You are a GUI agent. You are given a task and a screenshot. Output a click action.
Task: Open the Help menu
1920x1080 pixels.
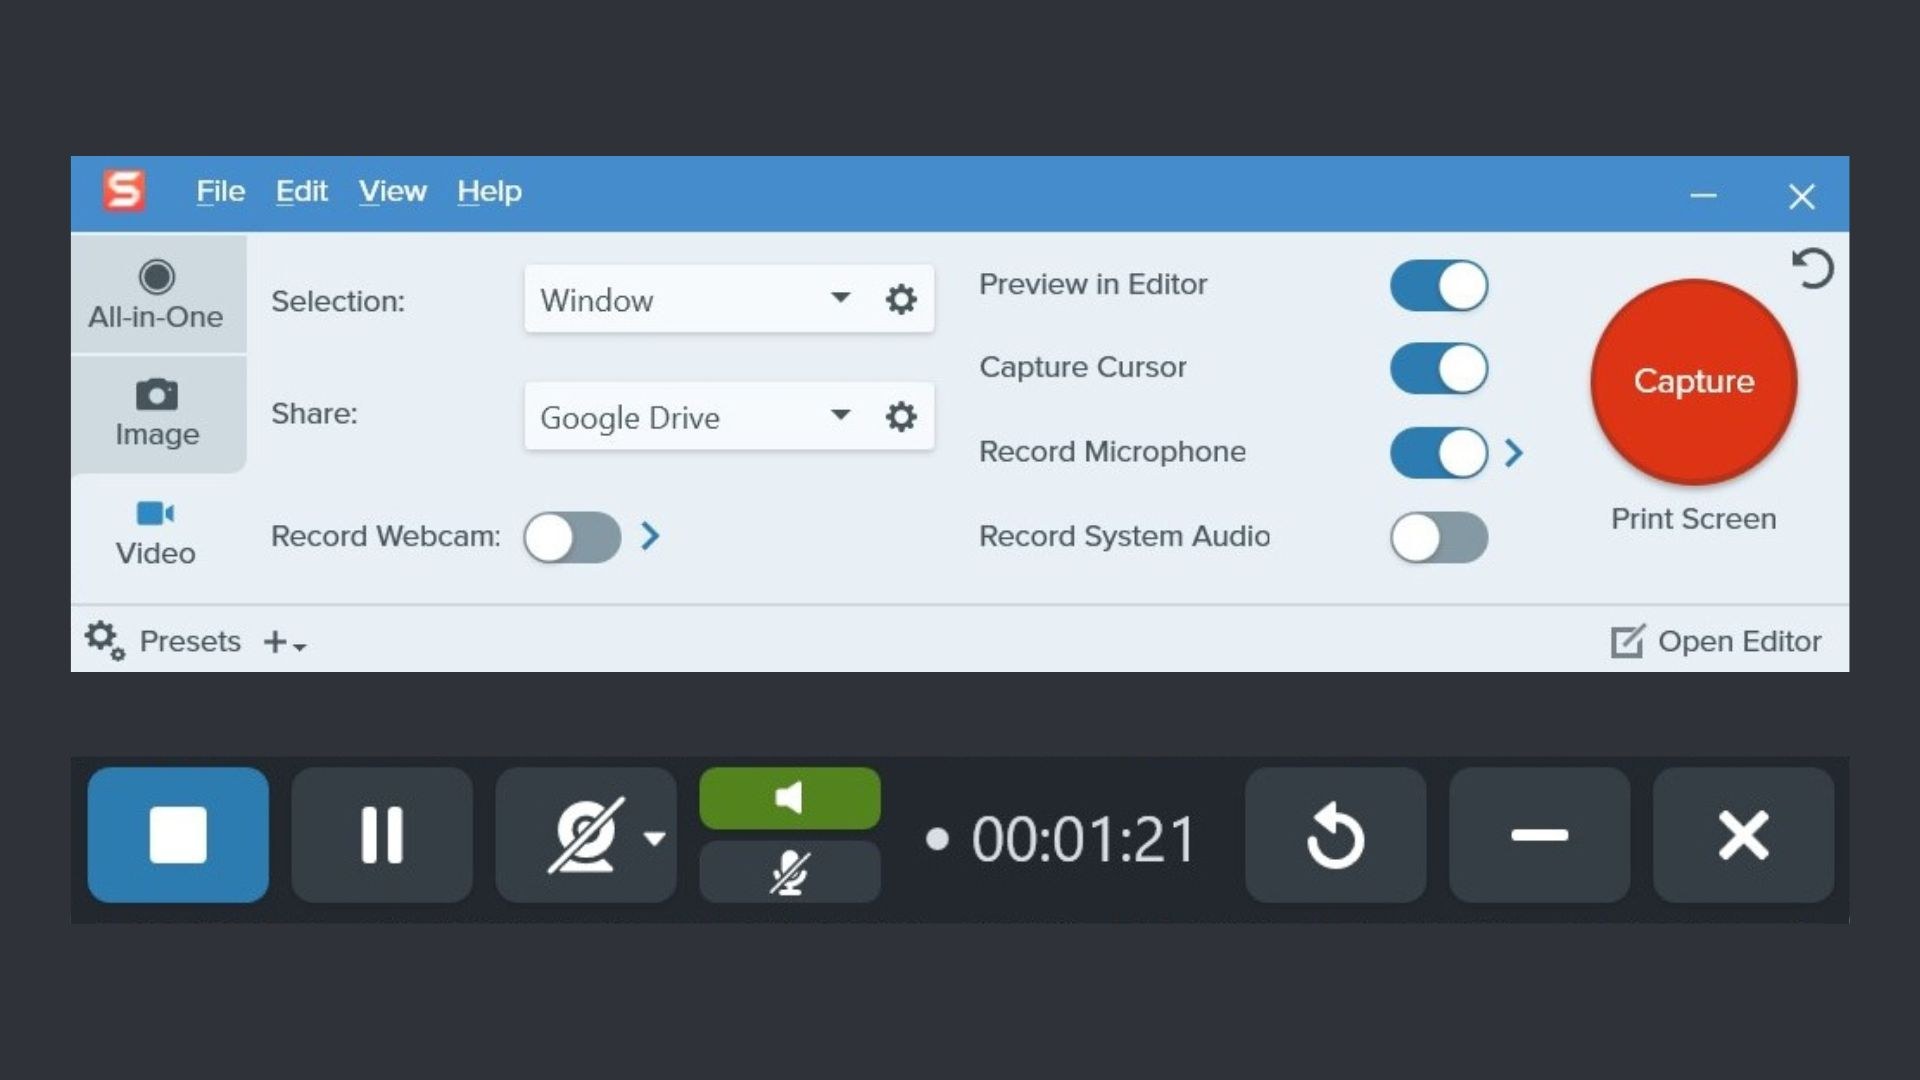489,191
